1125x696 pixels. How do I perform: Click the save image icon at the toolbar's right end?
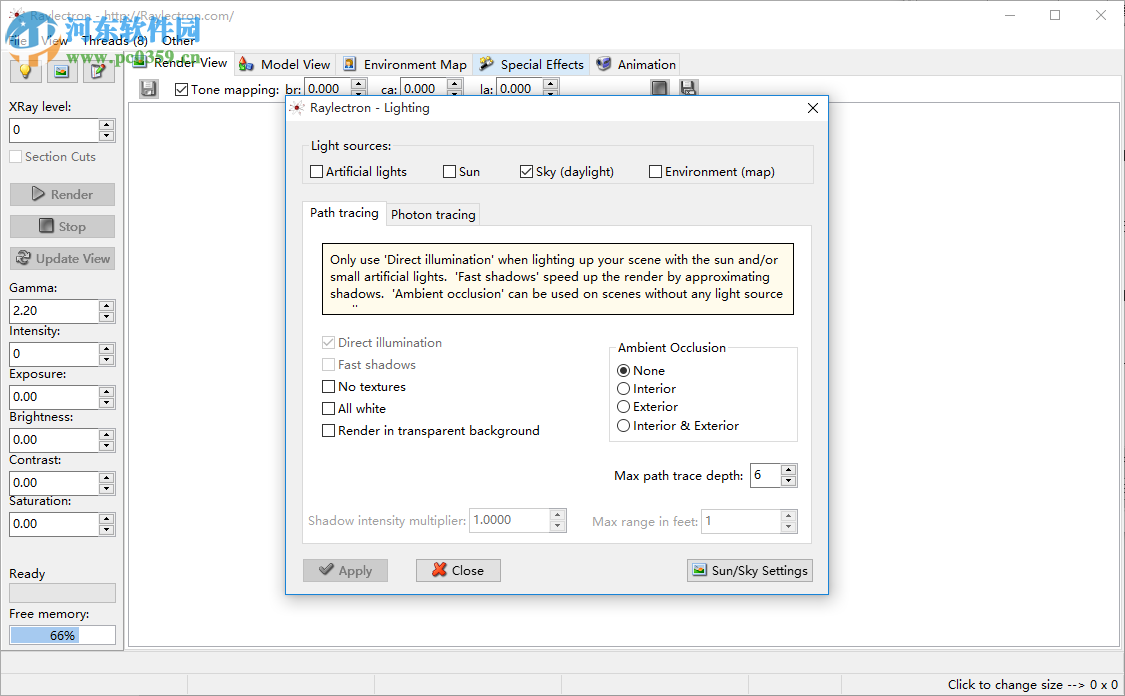[688, 88]
